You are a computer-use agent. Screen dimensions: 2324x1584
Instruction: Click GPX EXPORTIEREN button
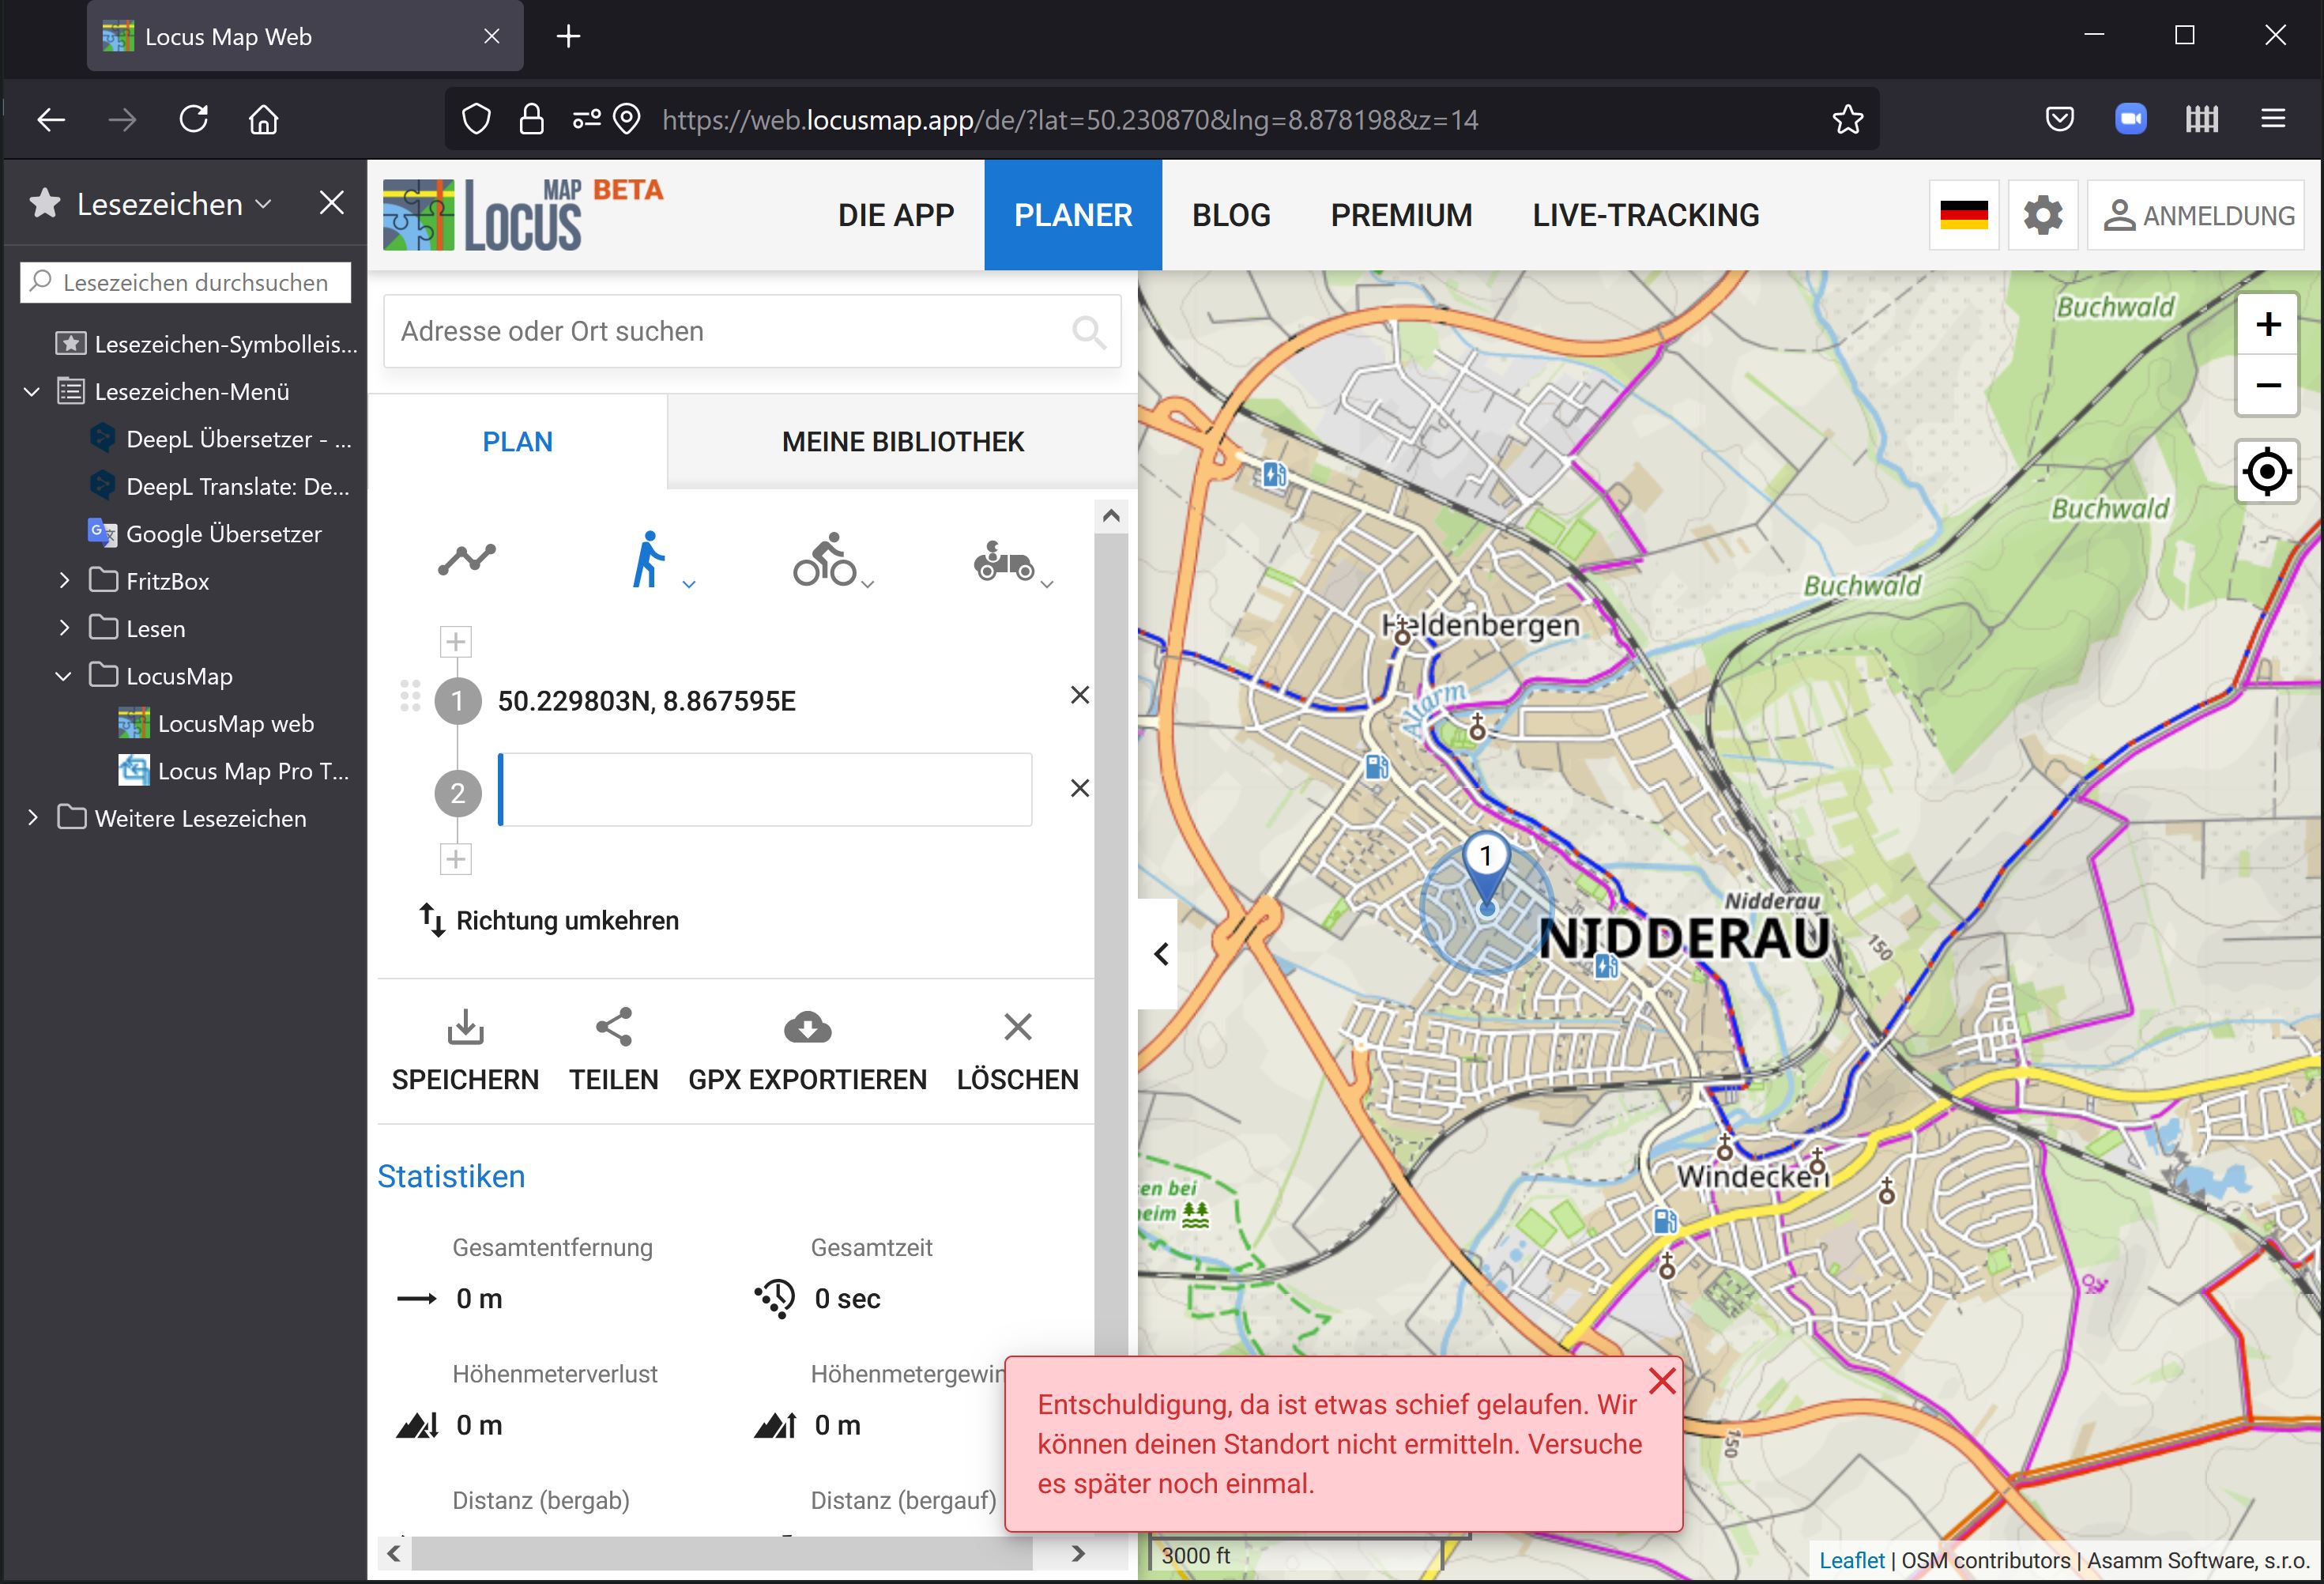click(808, 1051)
